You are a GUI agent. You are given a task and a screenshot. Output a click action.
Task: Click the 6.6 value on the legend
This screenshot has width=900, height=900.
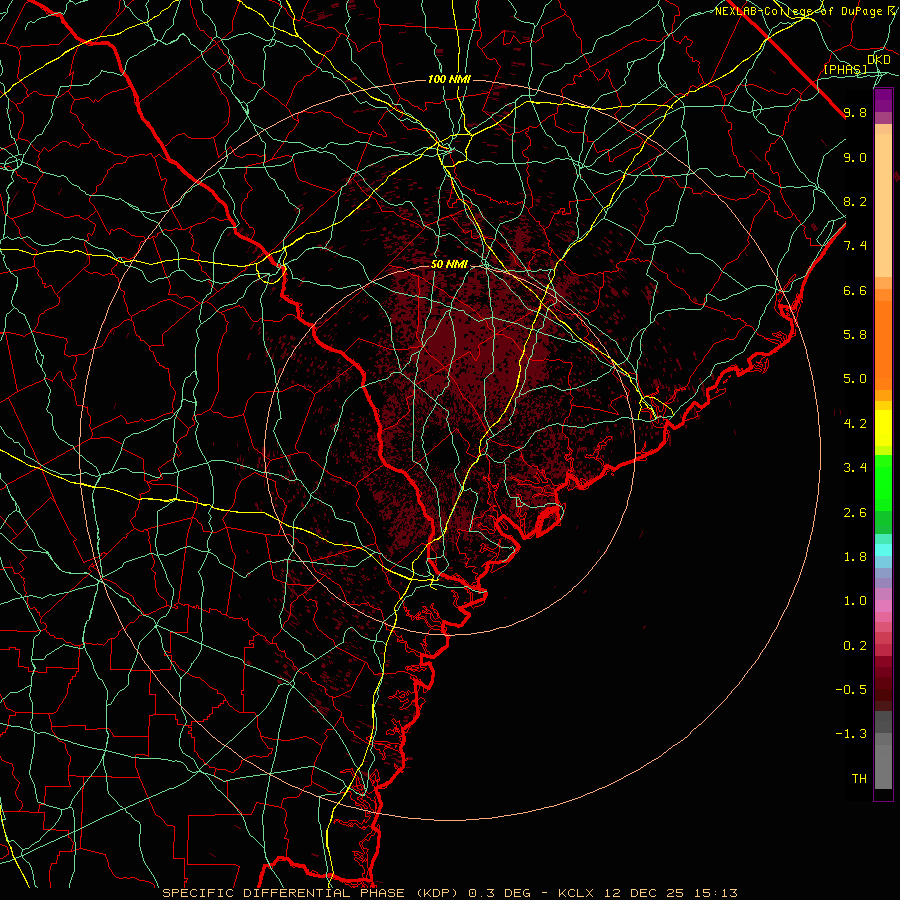(855, 290)
